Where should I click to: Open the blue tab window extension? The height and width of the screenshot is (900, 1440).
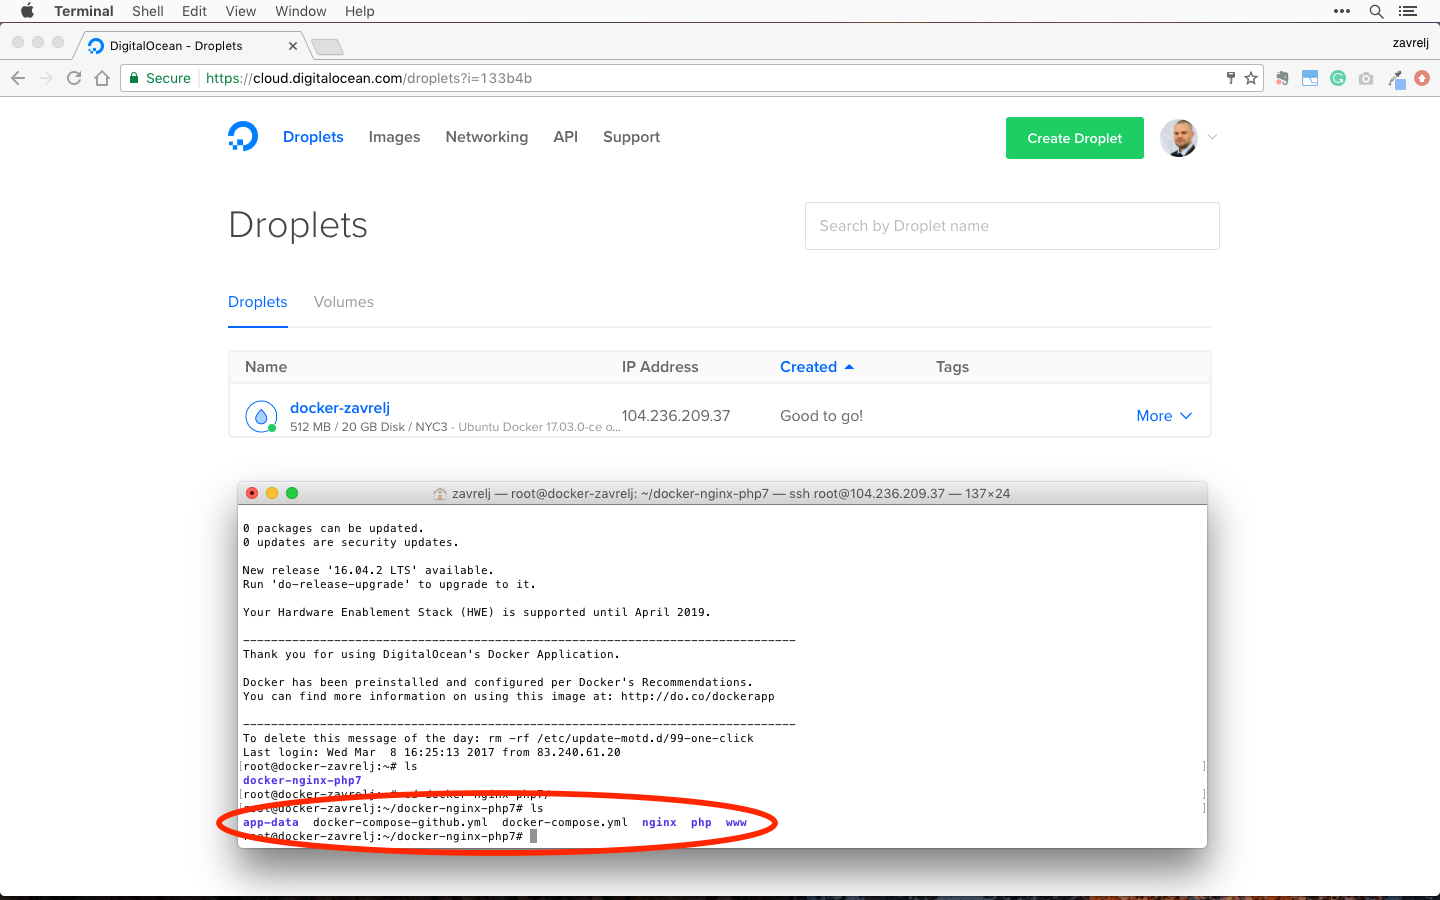point(1310,78)
